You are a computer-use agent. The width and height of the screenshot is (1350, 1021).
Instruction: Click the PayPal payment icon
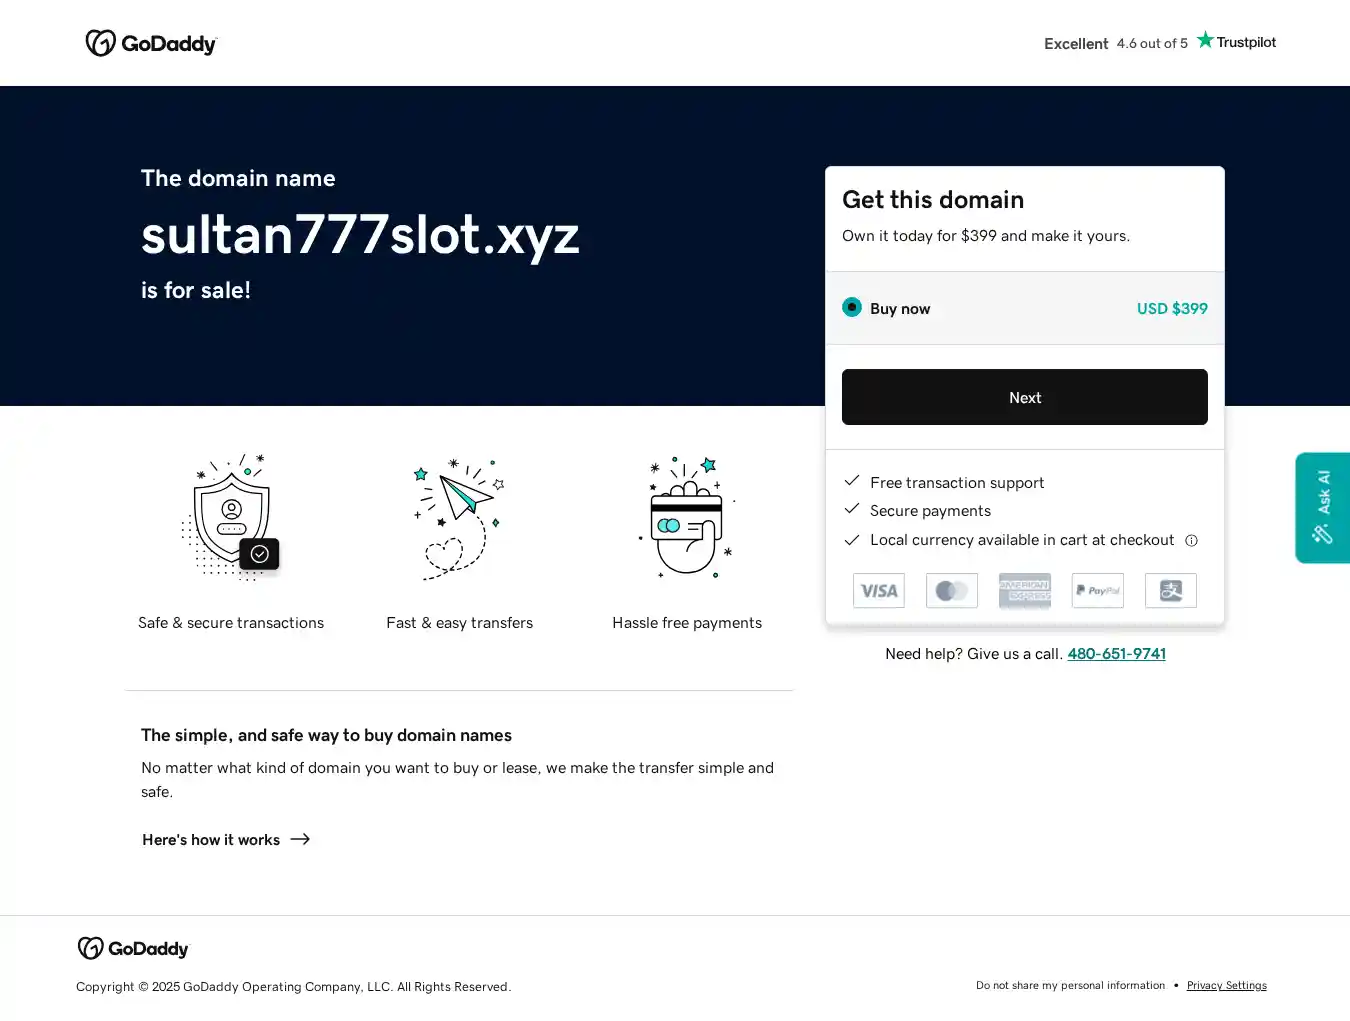1098,591
